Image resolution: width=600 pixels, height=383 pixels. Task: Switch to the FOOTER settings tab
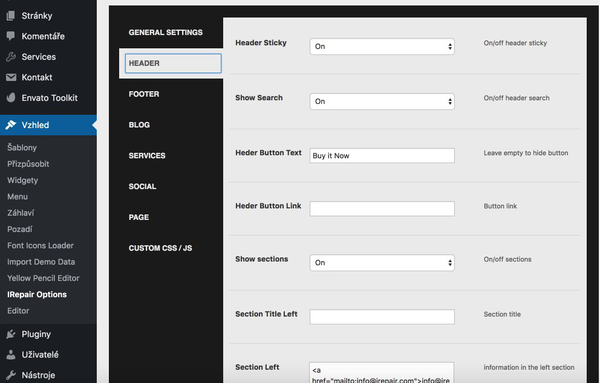point(144,94)
